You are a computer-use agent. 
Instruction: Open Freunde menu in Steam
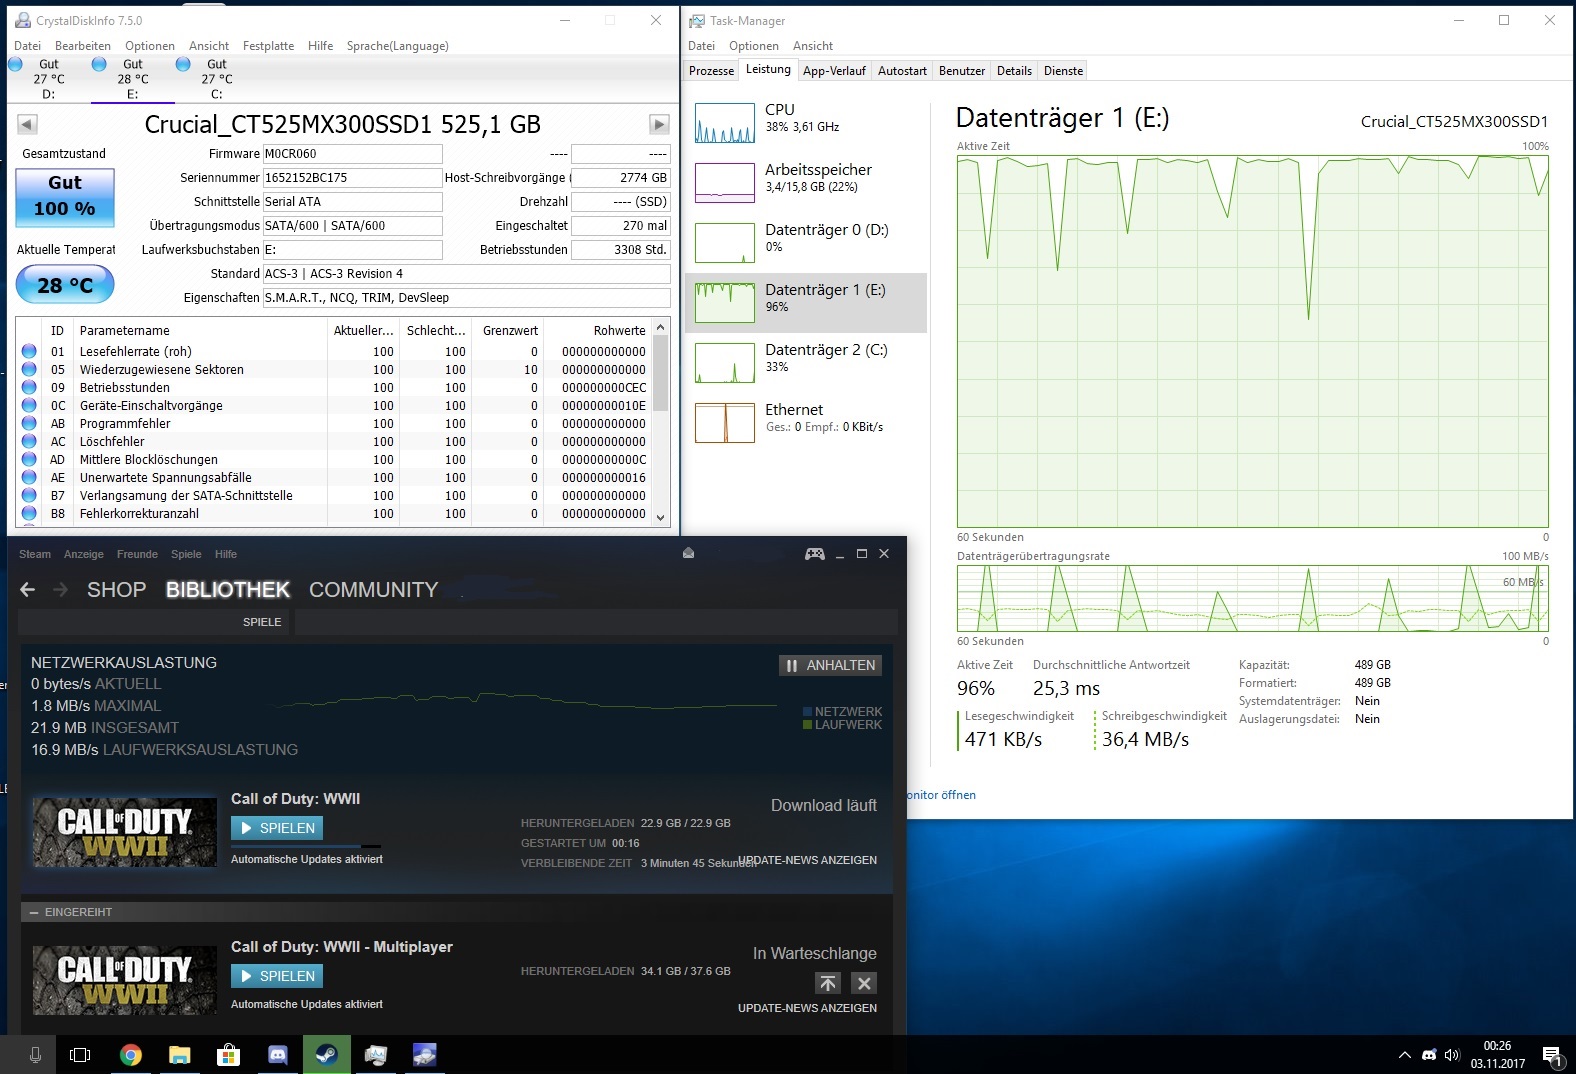click(x=137, y=554)
